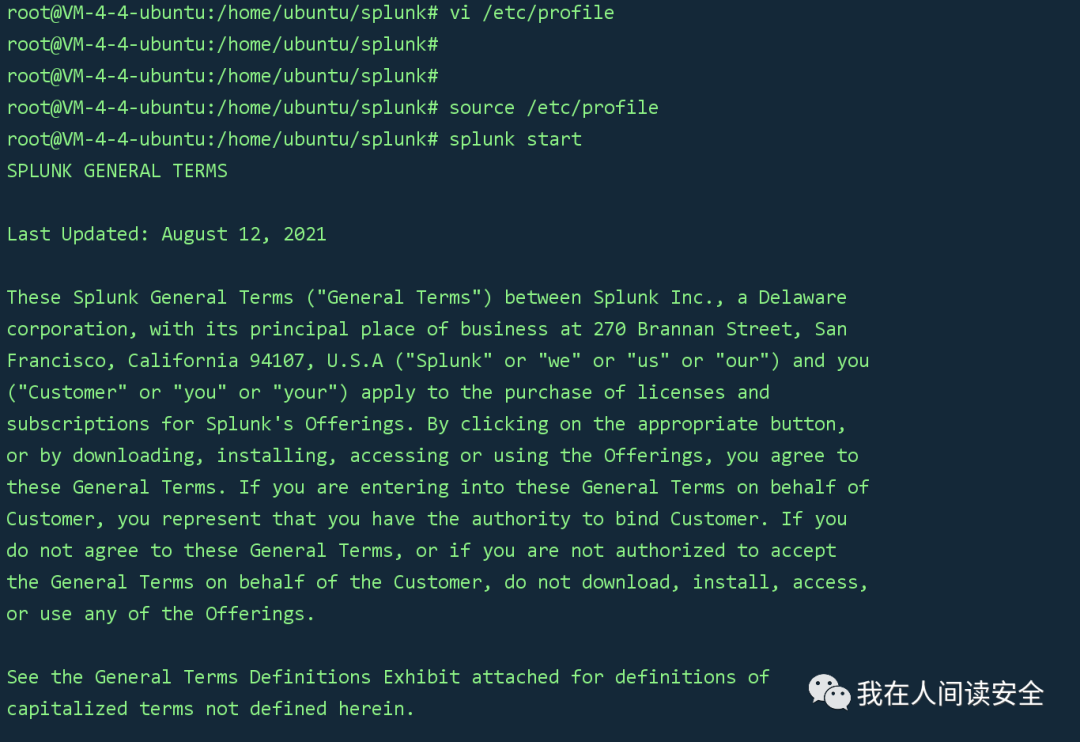Click the second empty shell prompt line
The width and height of the screenshot is (1080, 742).
(x=222, y=76)
